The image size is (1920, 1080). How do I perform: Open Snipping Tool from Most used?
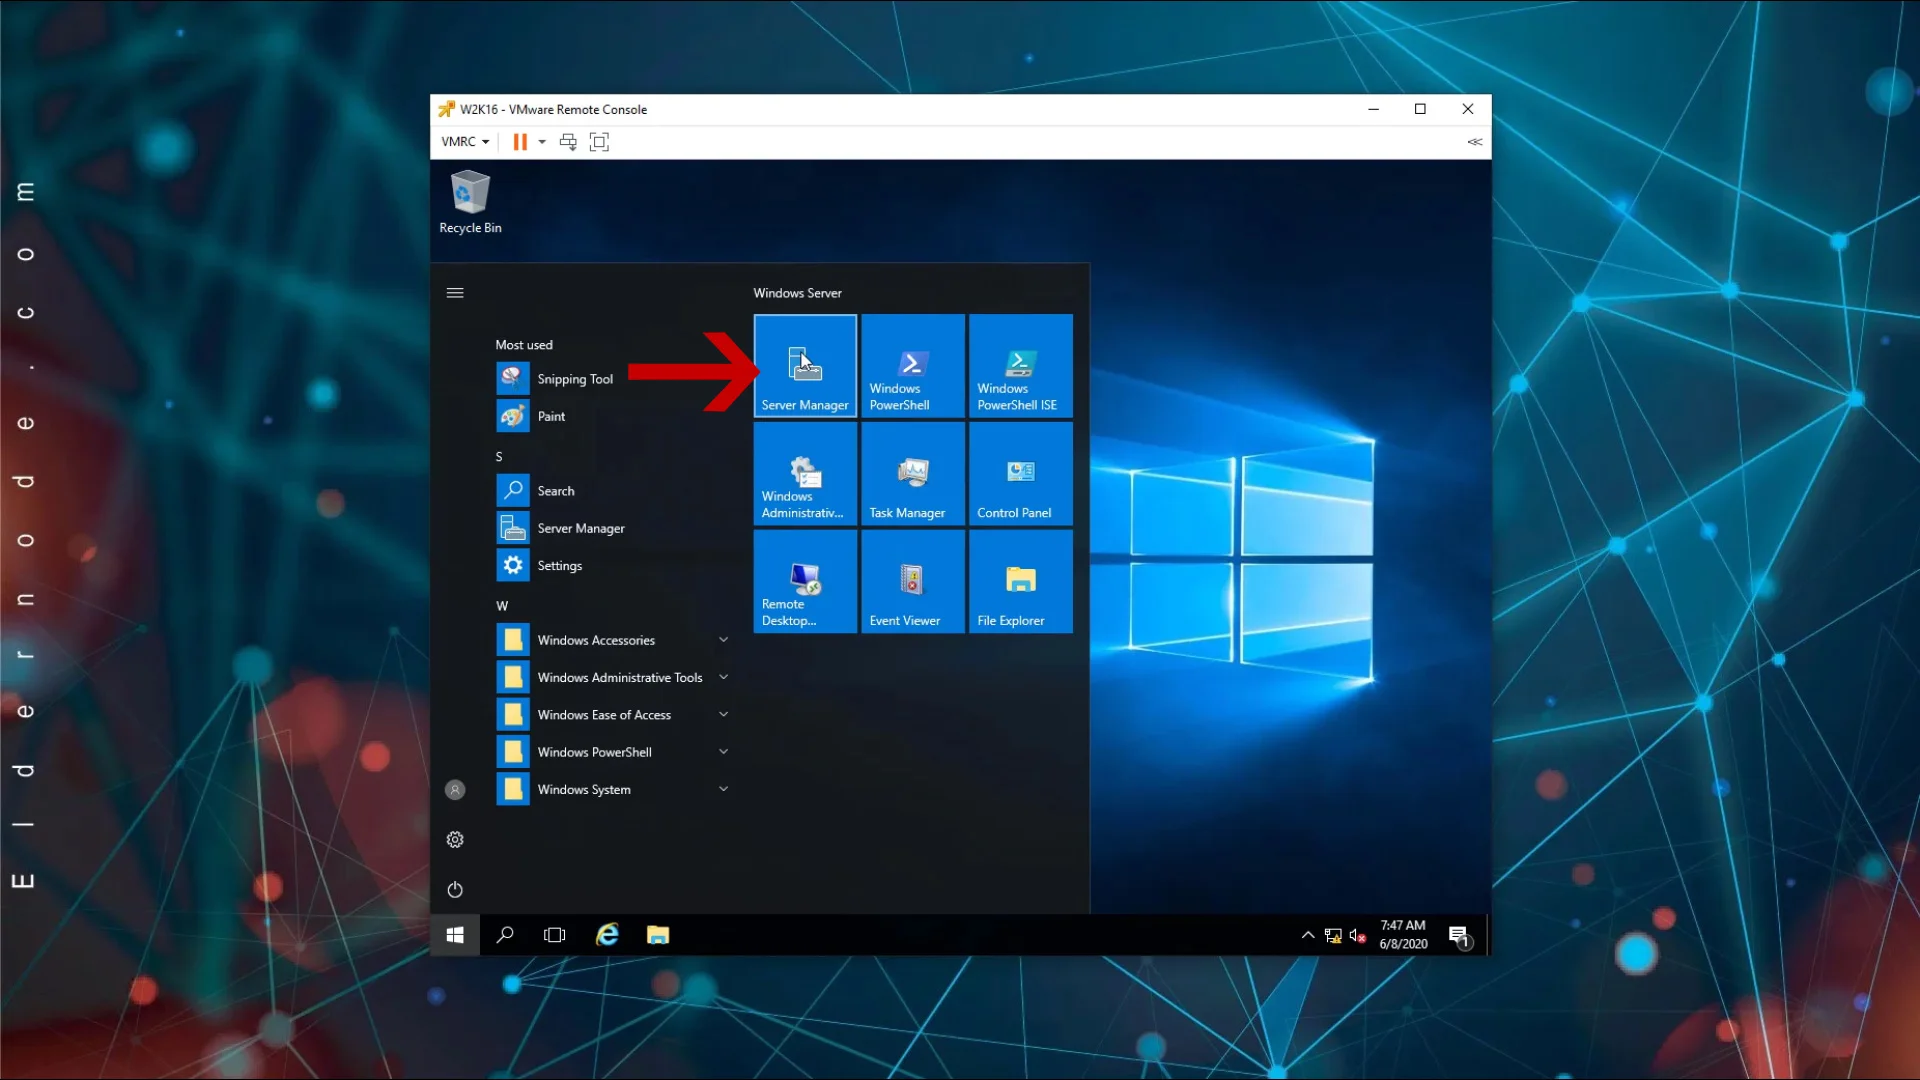coord(575,379)
